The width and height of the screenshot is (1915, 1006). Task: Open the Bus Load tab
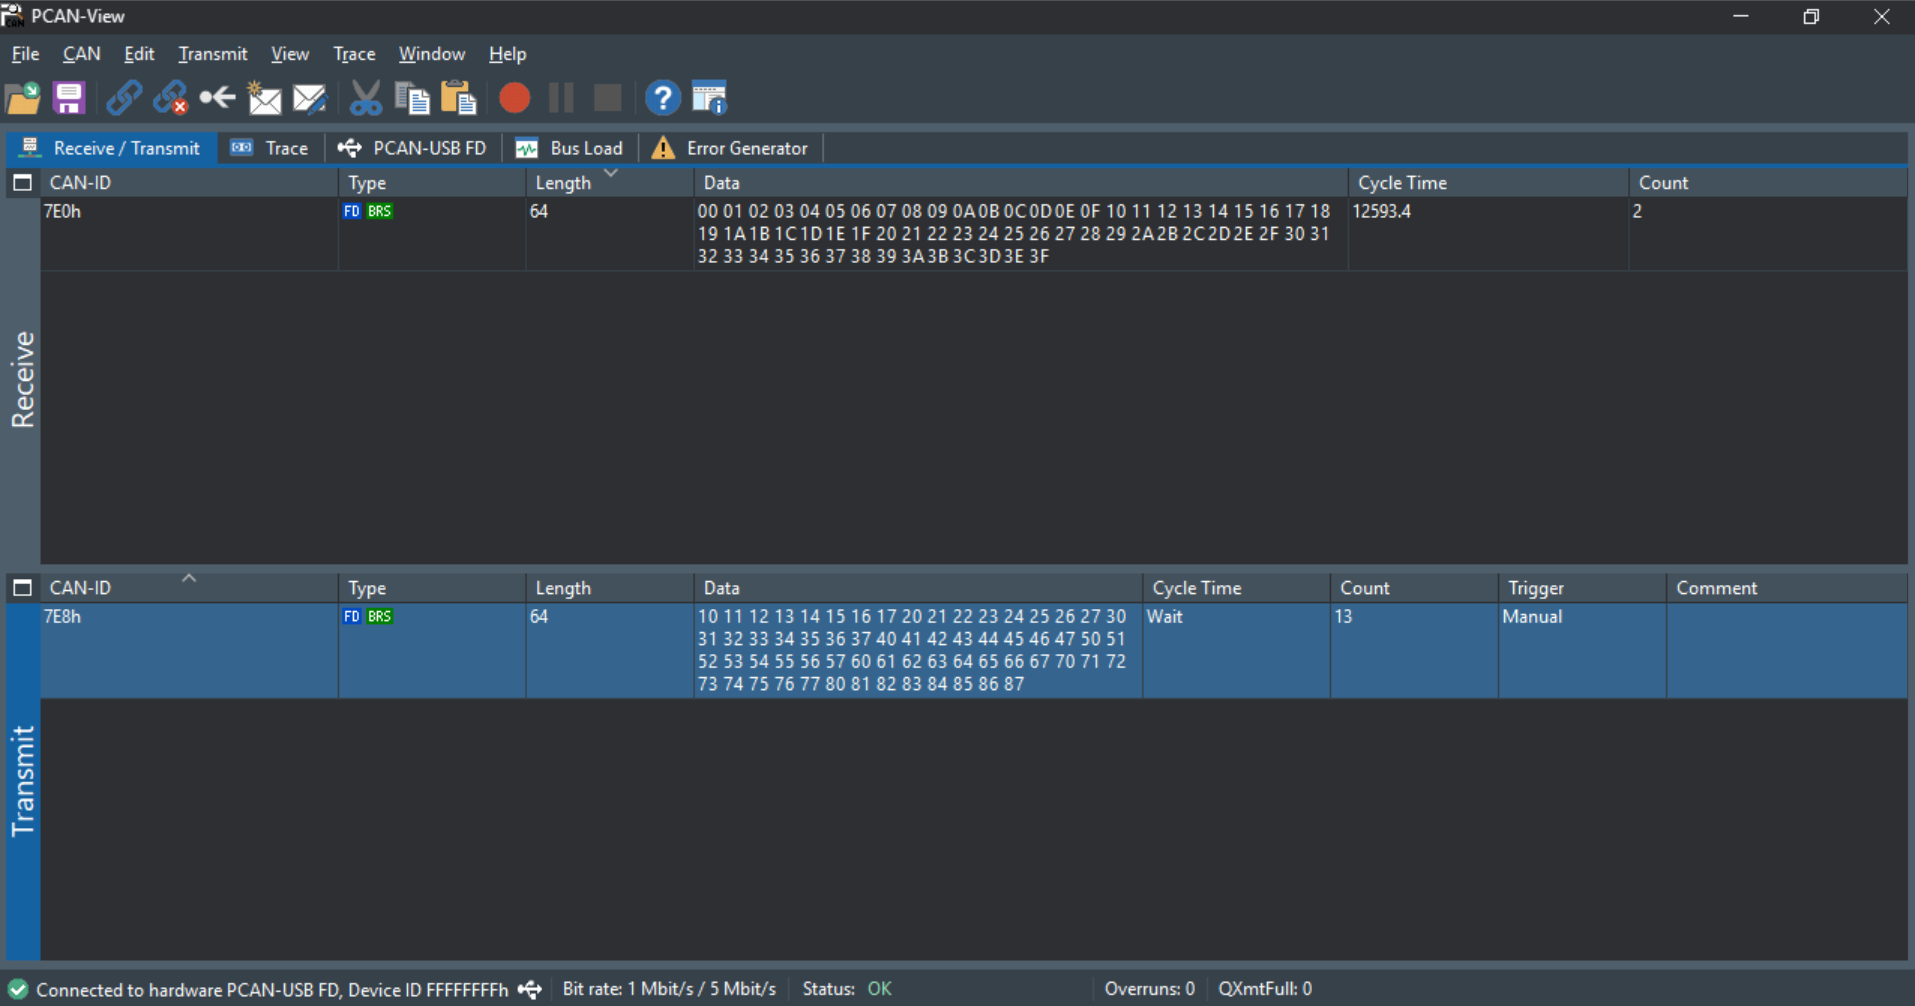(569, 148)
